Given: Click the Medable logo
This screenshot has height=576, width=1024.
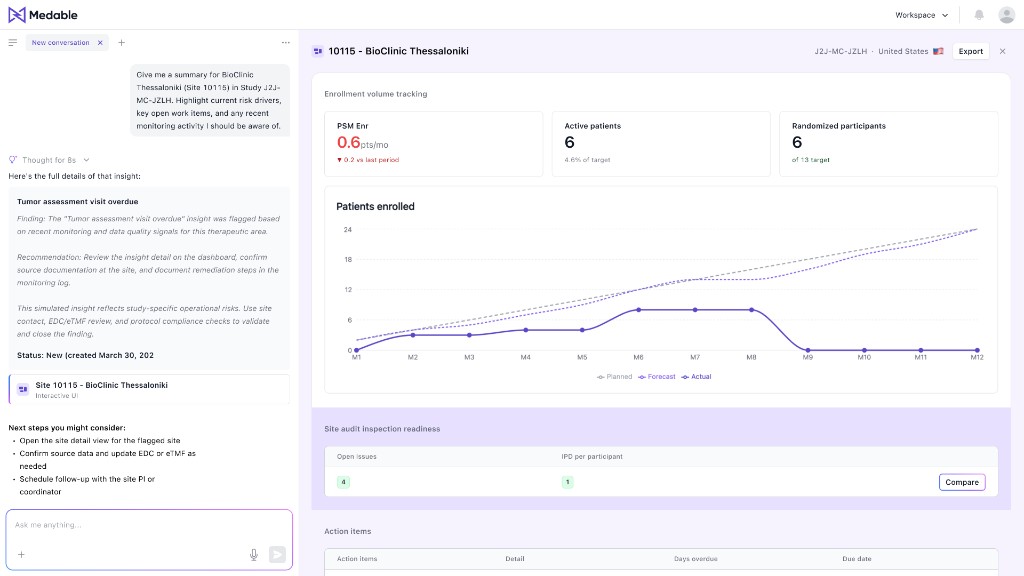Looking at the screenshot, I should [x=42, y=14].
